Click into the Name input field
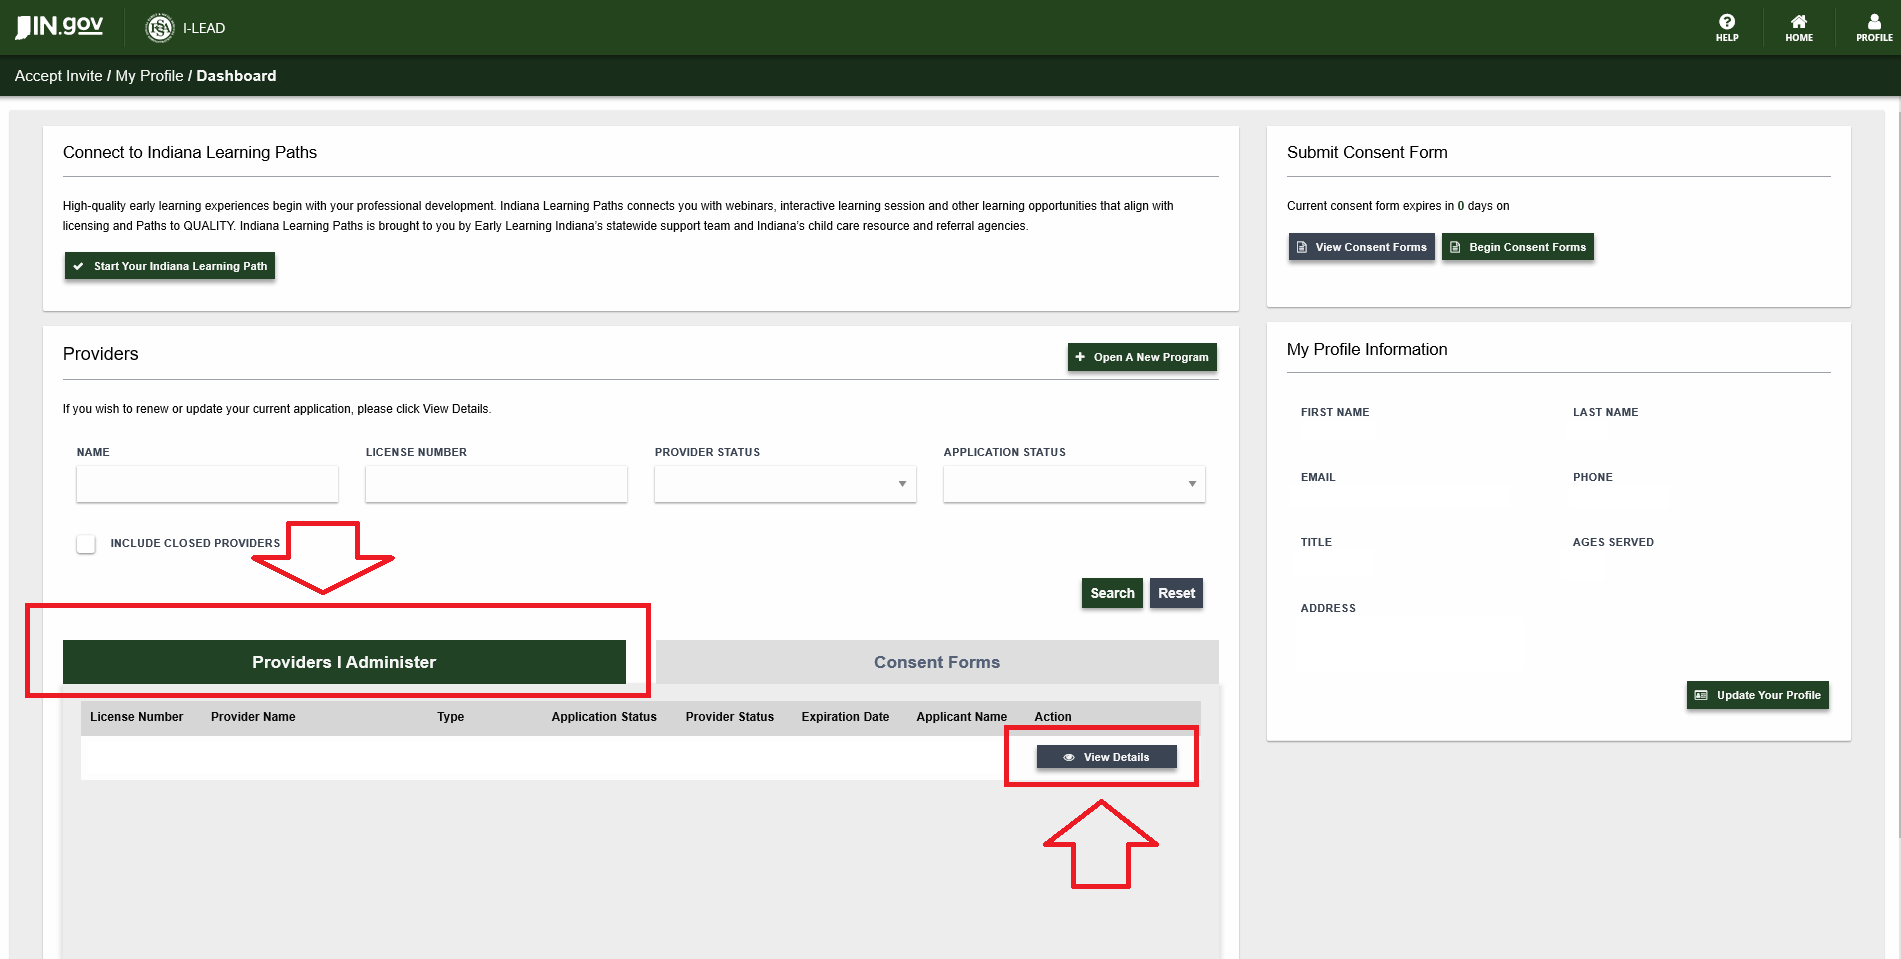Image resolution: width=1901 pixels, height=959 pixels. tap(207, 484)
